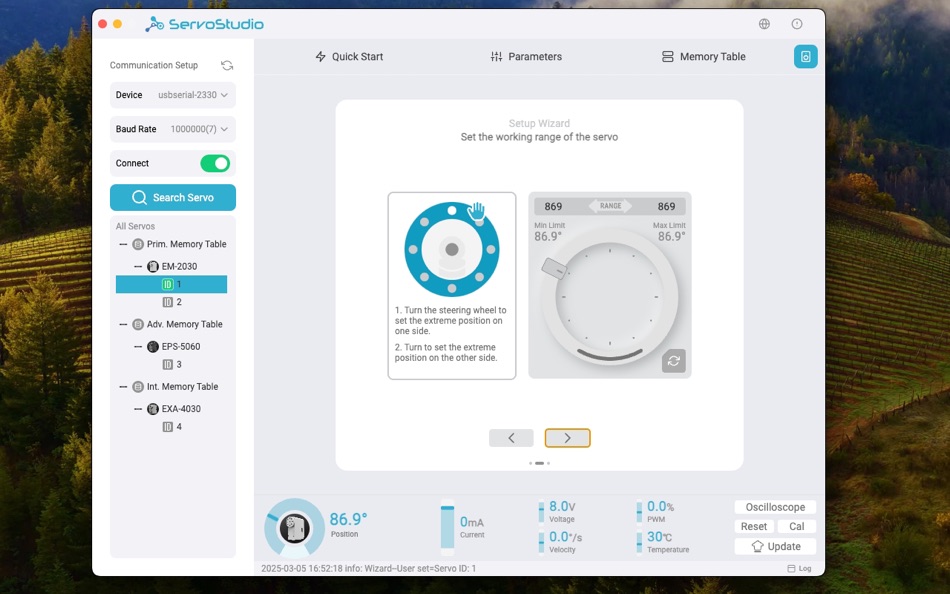Click the Int. Memory Table group icon
Viewport: 950px width, 594px height.
coord(138,387)
